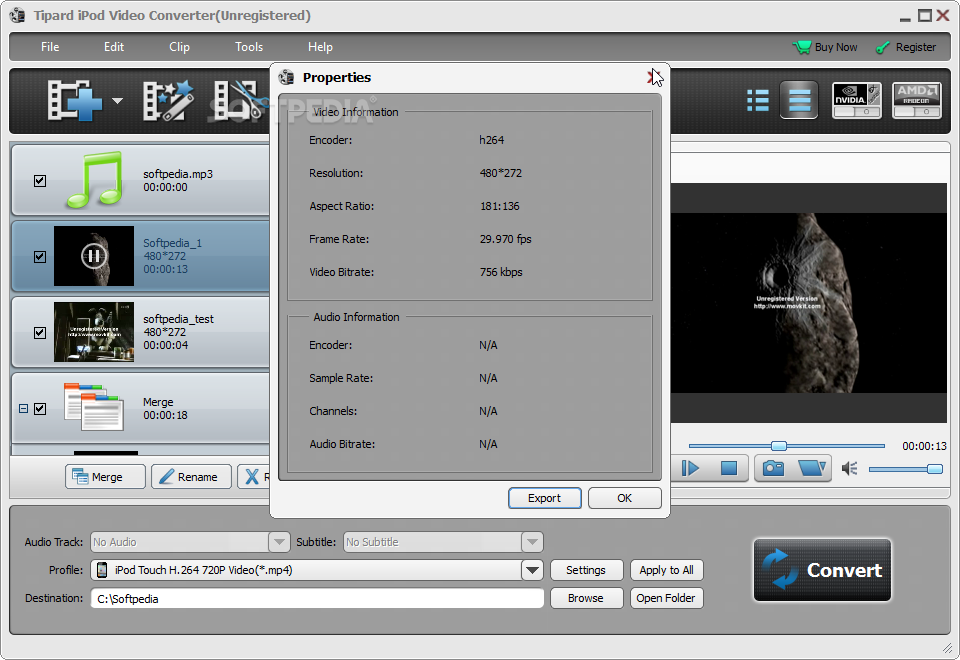Click the Tipard app title bar icon

click(x=18, y=15)
